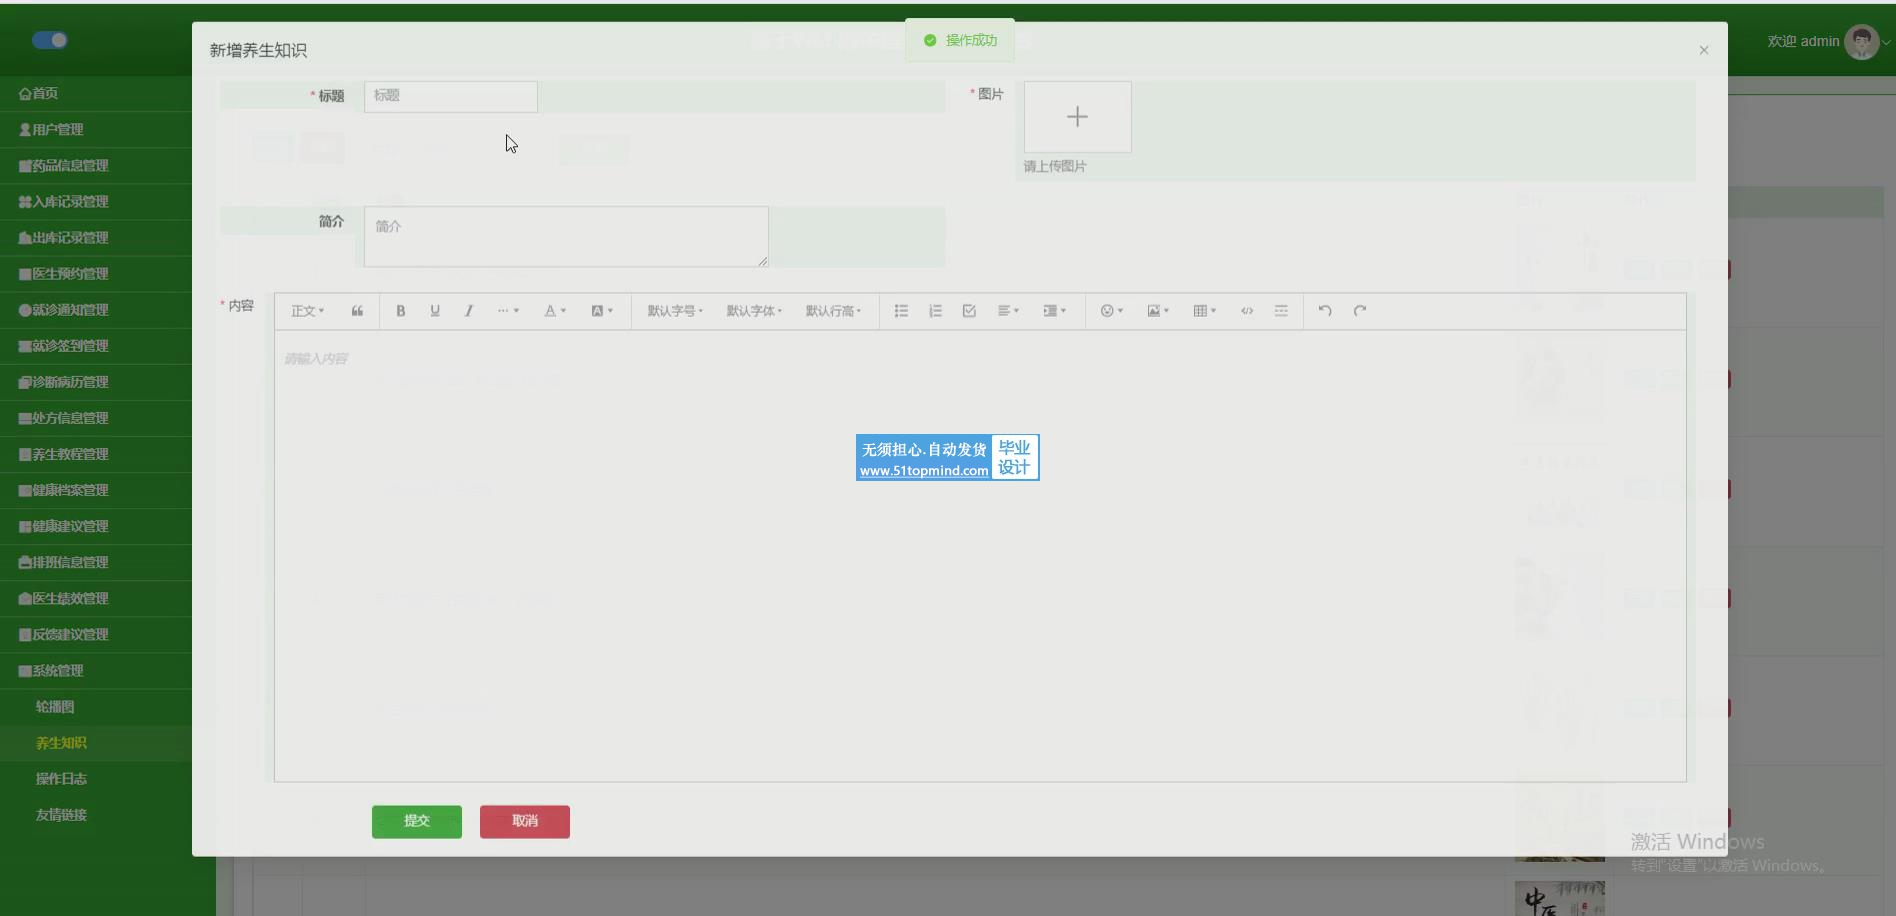Expand the 正文 heading style dropdown
The image size is (1896, 916).
307,311
